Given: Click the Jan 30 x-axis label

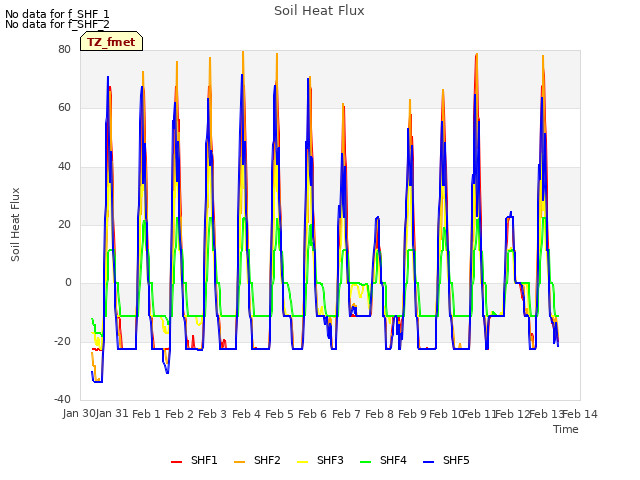Looking at the screenshot, I should (79, 413).
